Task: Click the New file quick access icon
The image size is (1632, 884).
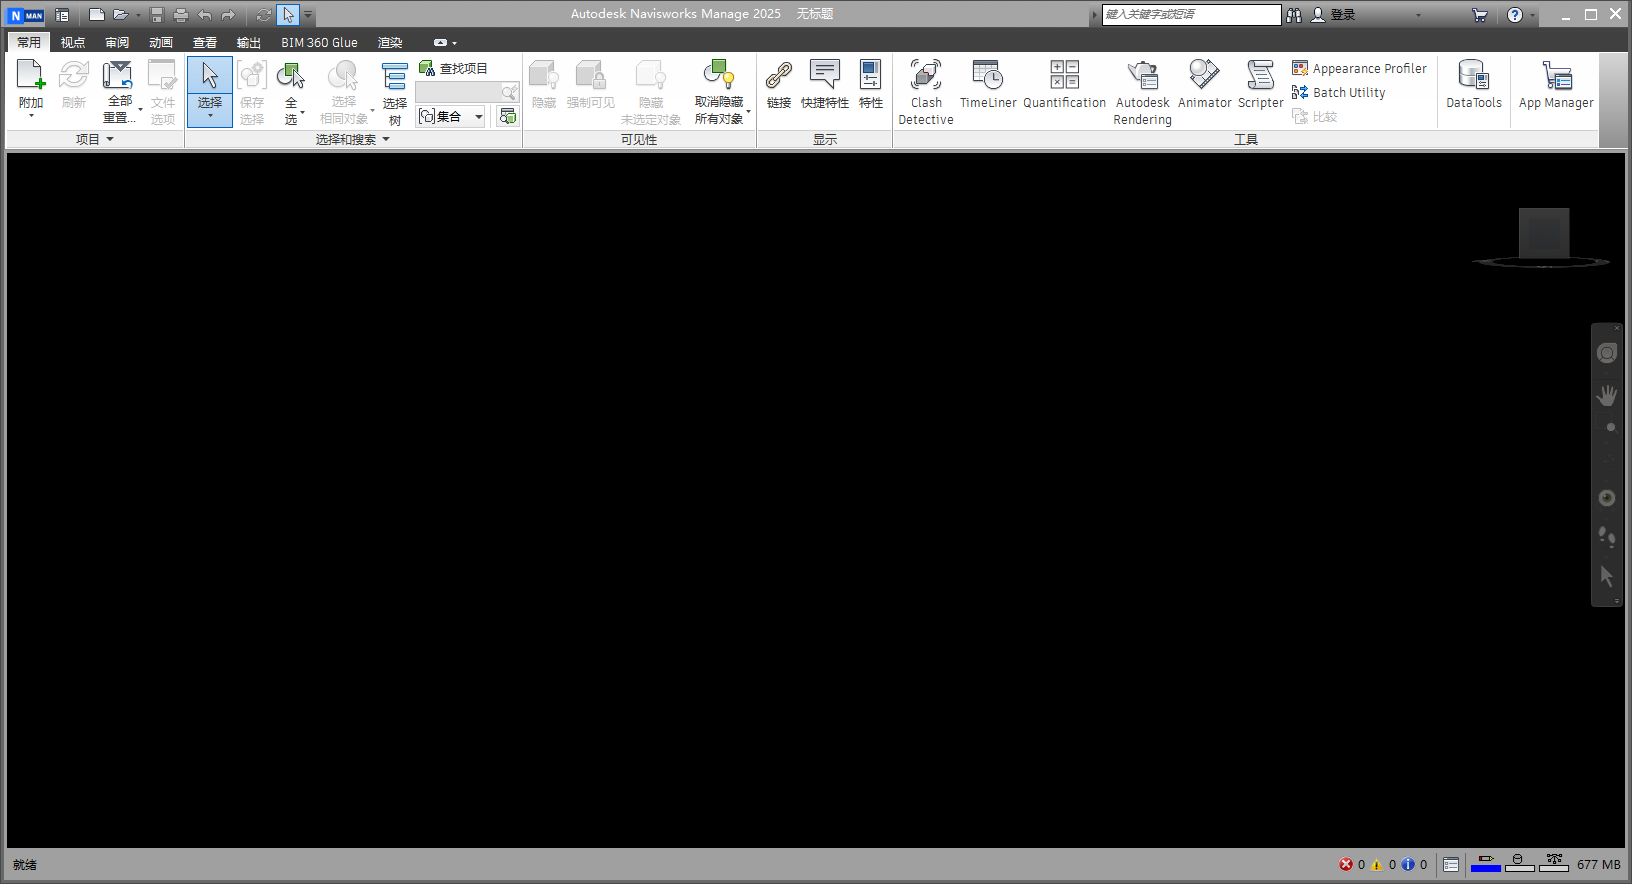Action: 96,15
